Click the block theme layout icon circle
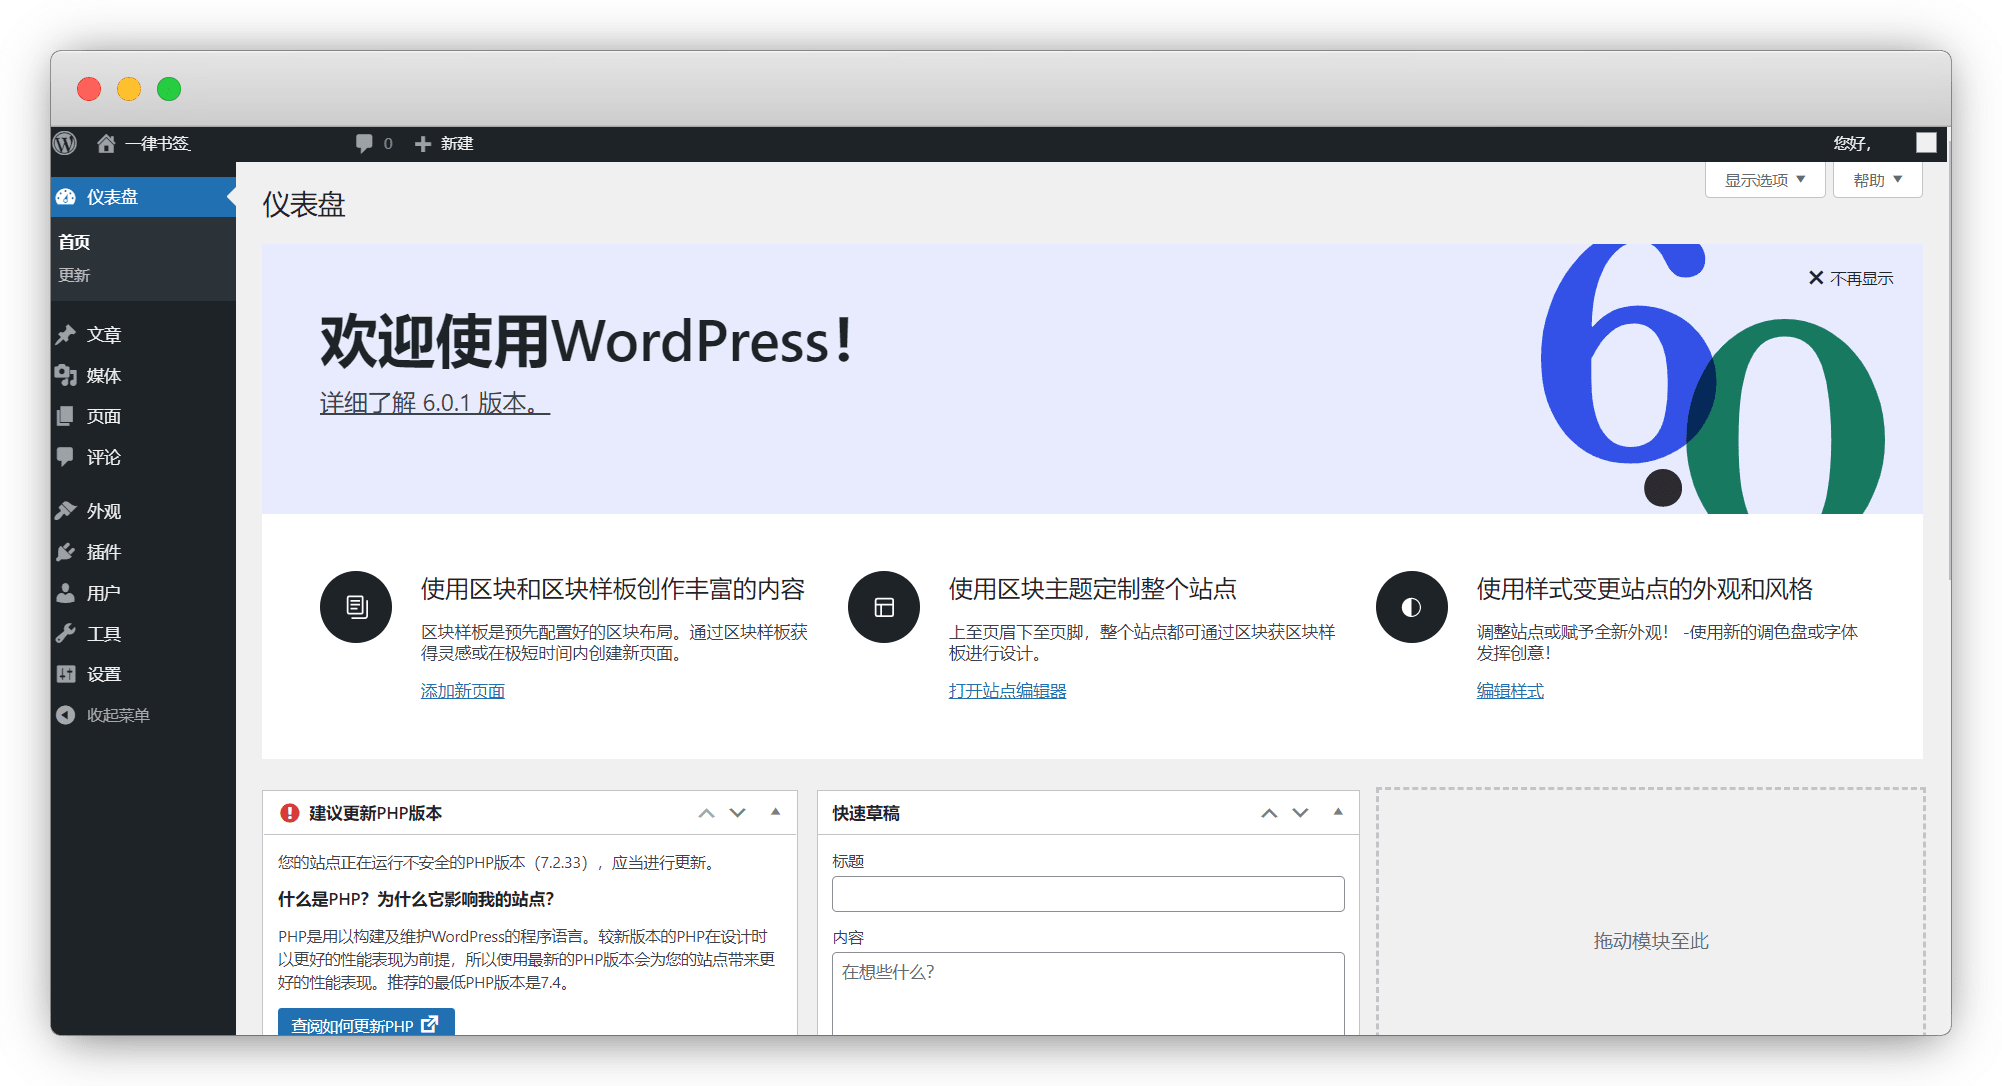The height and width of the screenshot is (1086, 2002). click(x=884, y=607)
